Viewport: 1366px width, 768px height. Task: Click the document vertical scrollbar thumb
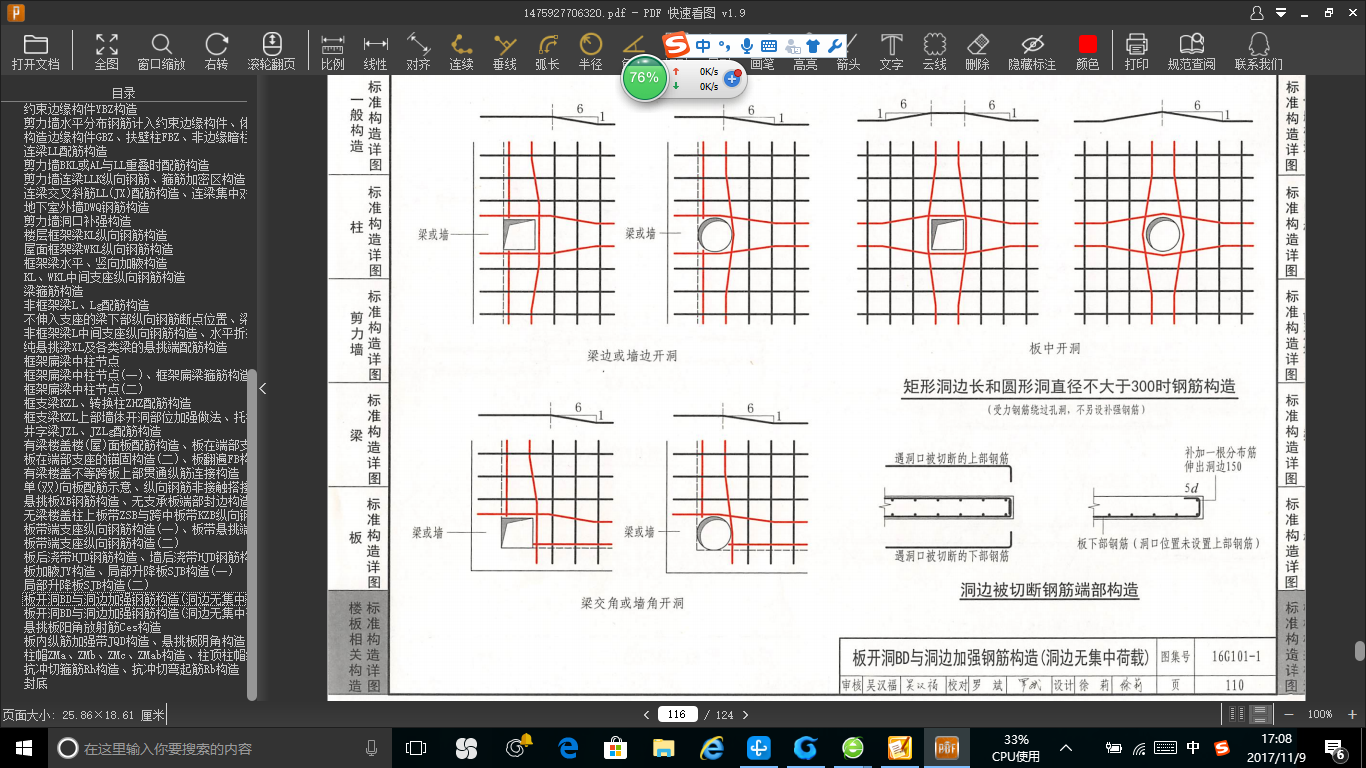click(x=1359, y=651)
